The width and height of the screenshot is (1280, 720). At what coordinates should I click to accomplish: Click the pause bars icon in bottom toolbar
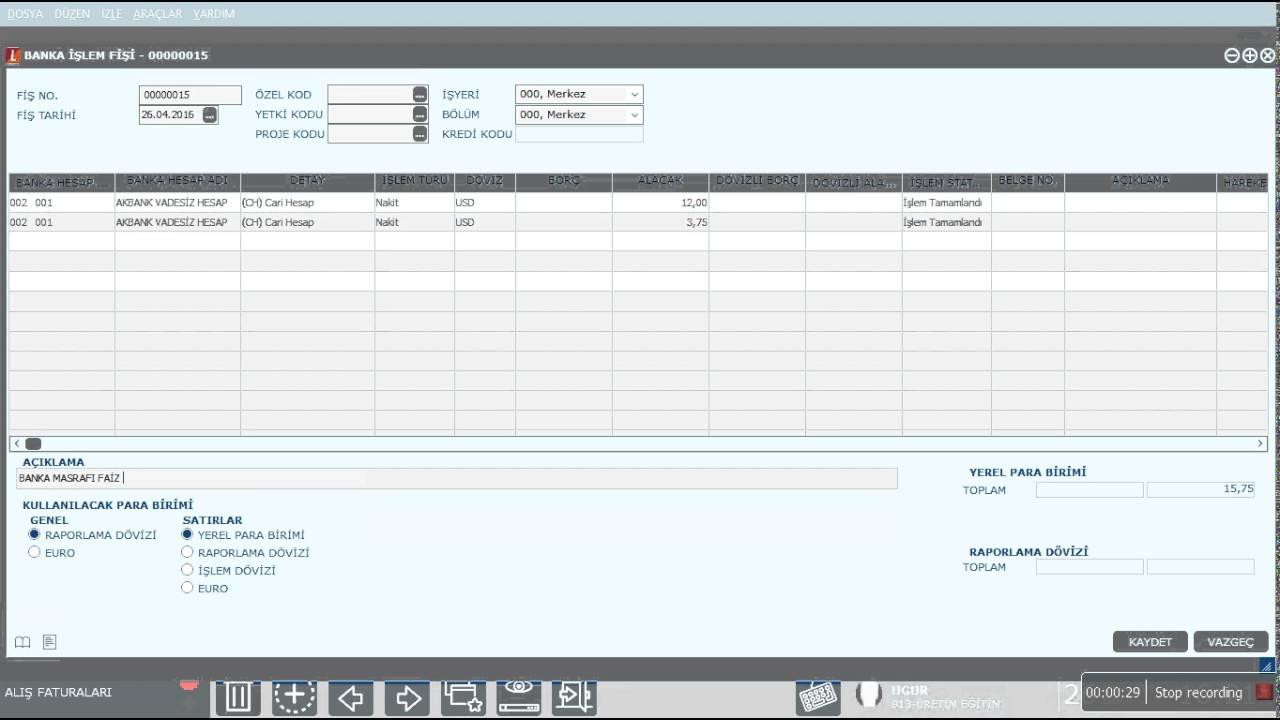click(238, 697)
